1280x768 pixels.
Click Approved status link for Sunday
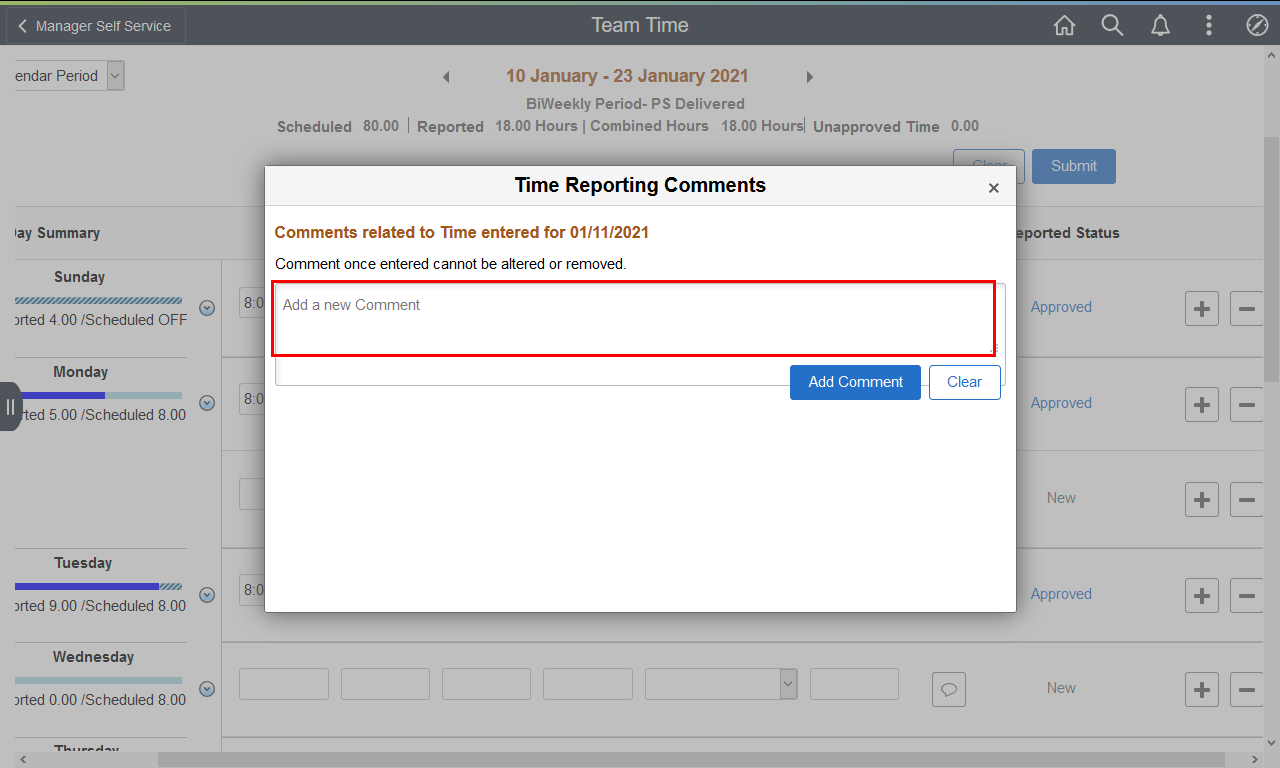point(1061,307)
